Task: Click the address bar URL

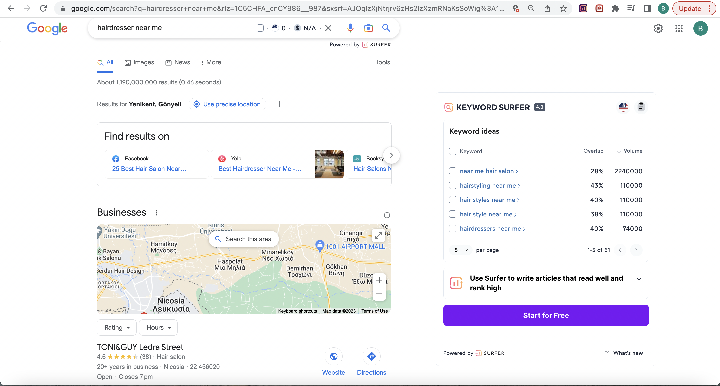Action: coord(287,8)
